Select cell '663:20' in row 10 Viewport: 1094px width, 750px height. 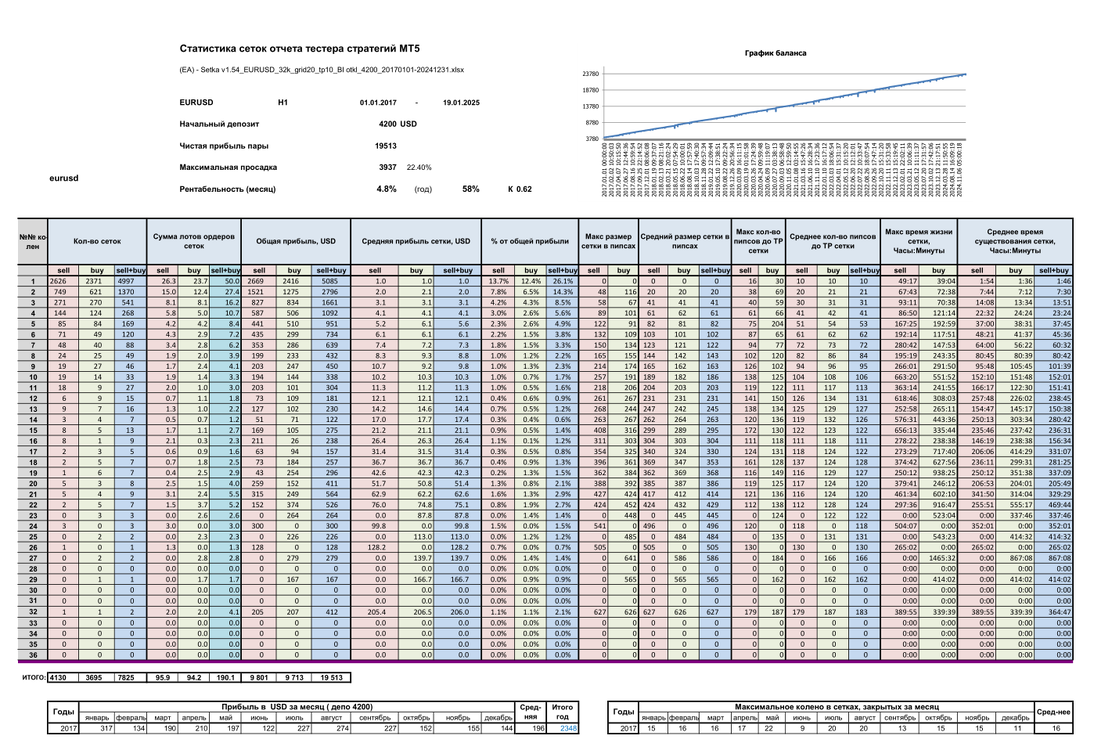[x=900, y=377]
